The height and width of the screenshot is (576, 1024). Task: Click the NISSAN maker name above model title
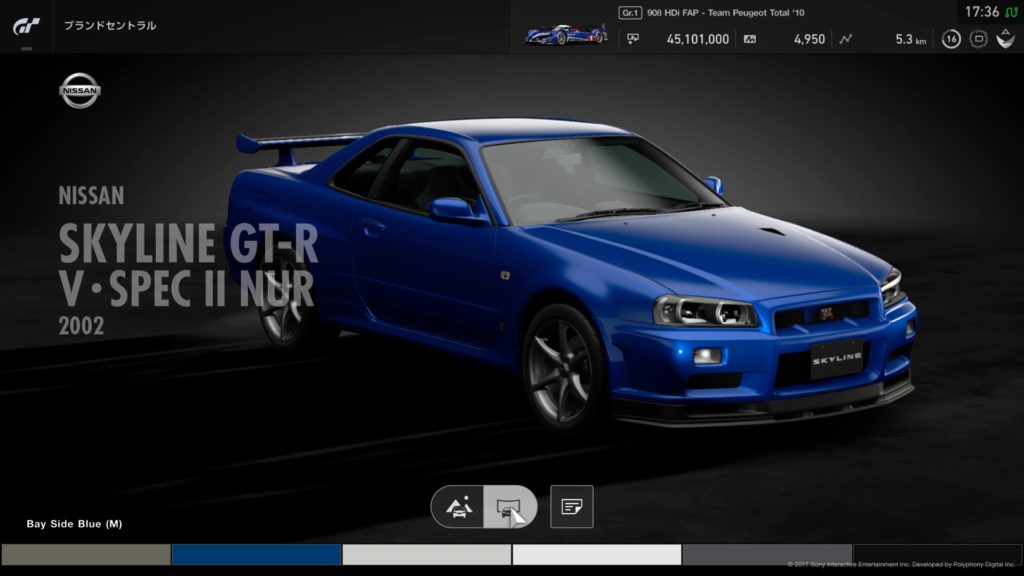tap(91, 196)
